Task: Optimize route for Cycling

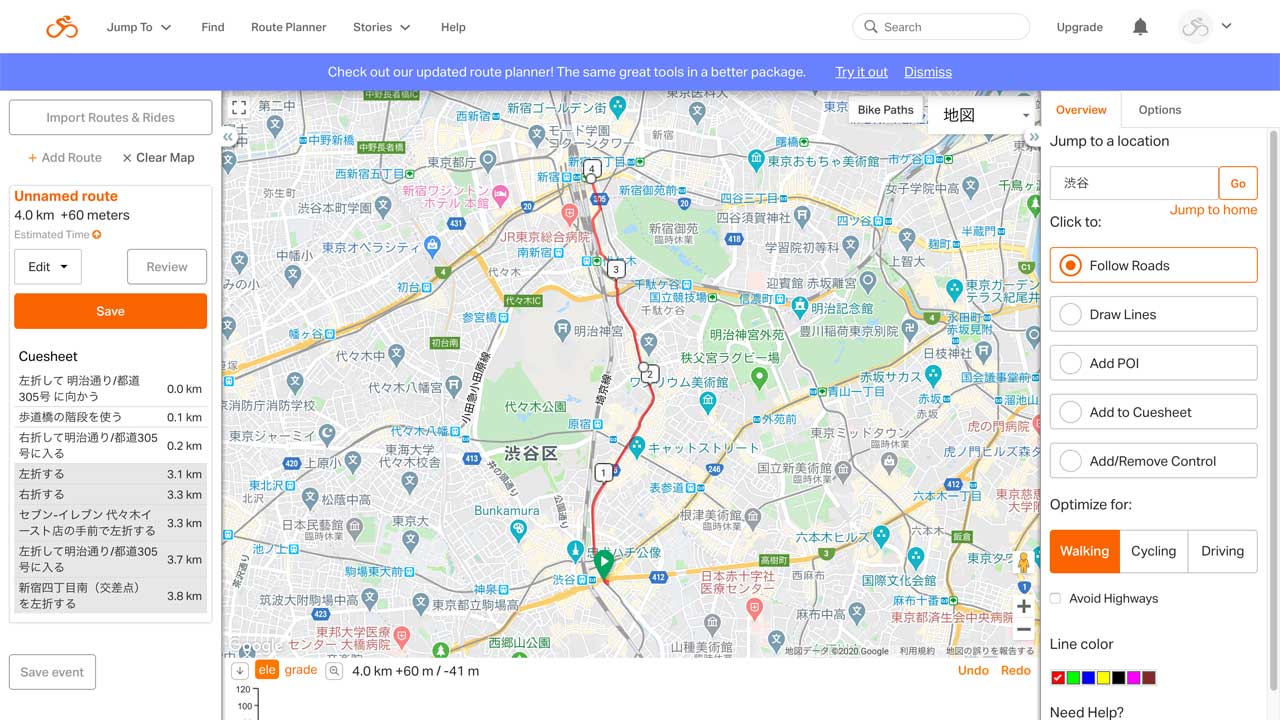Action: point(1153,551)
